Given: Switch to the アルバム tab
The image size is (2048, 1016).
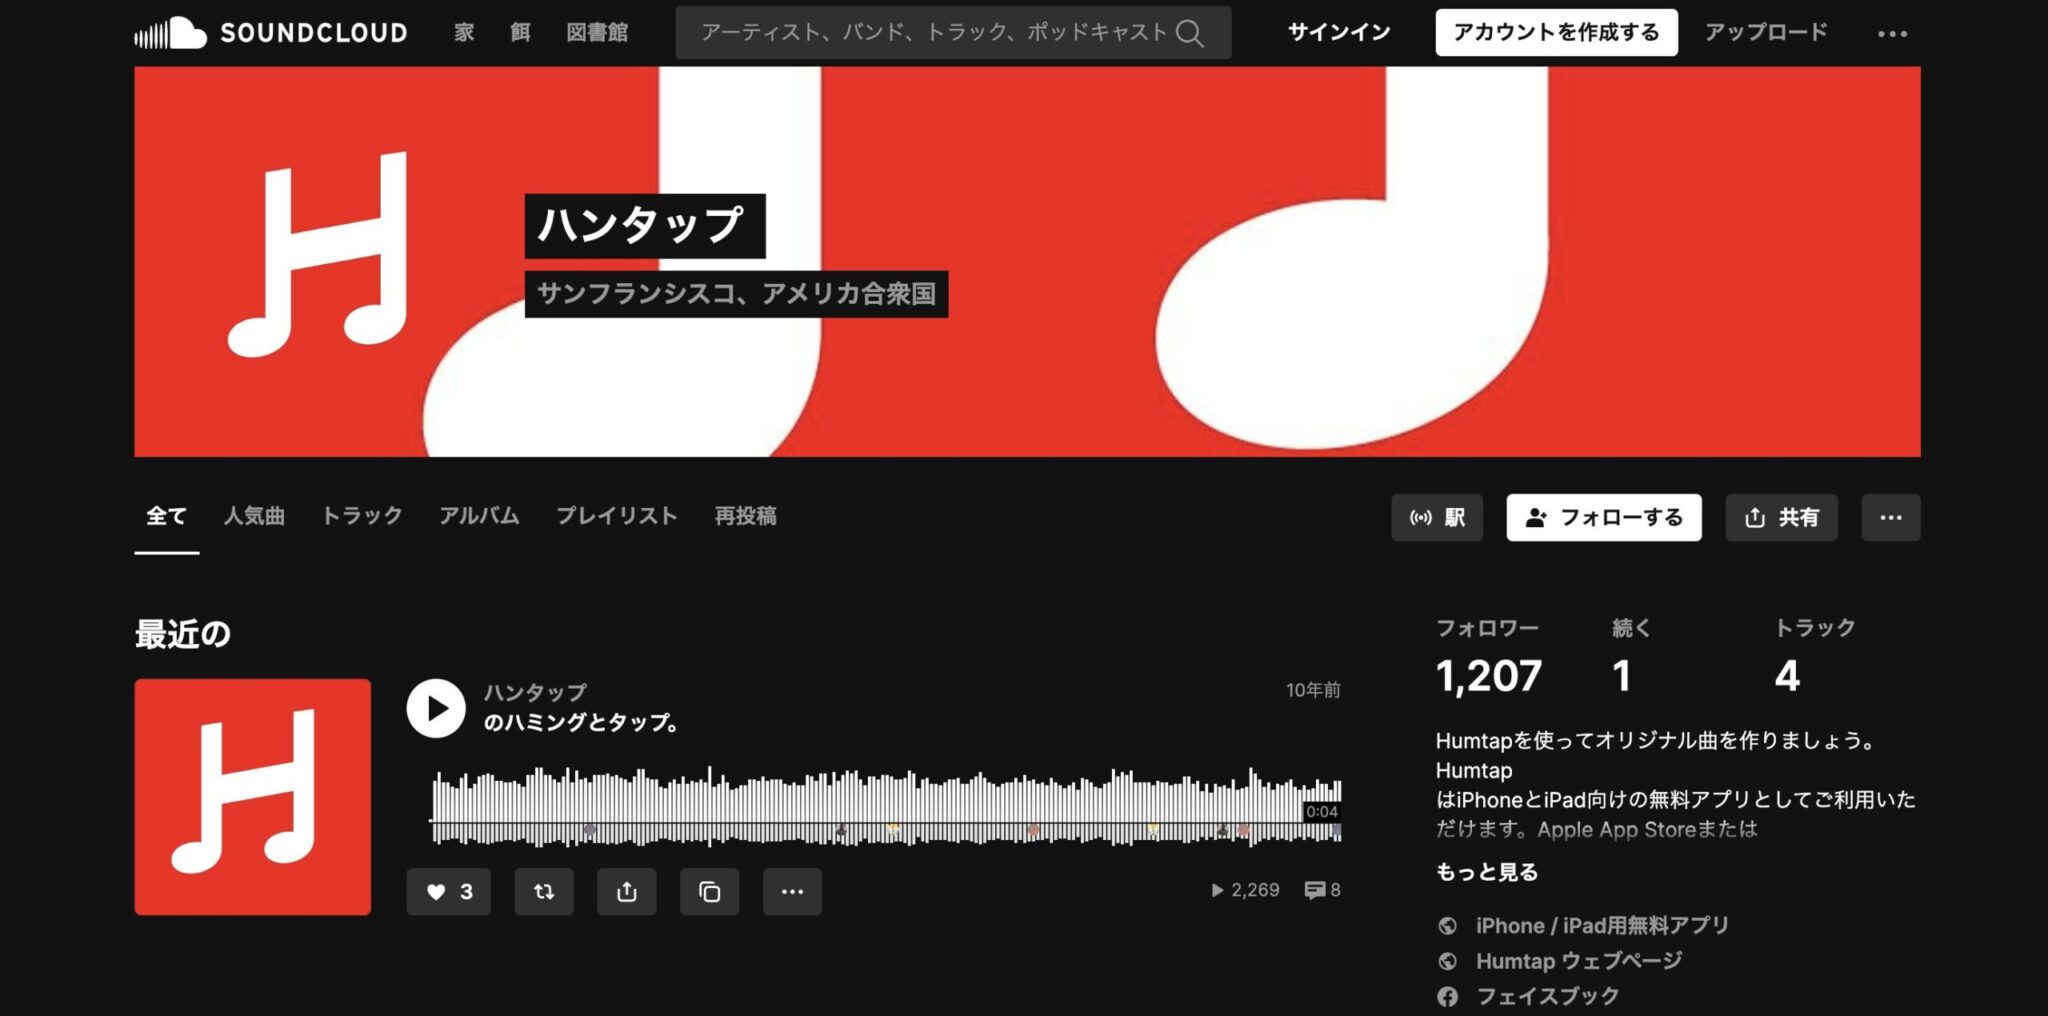Looking at the screenshot, I should [x=480, y=517].
